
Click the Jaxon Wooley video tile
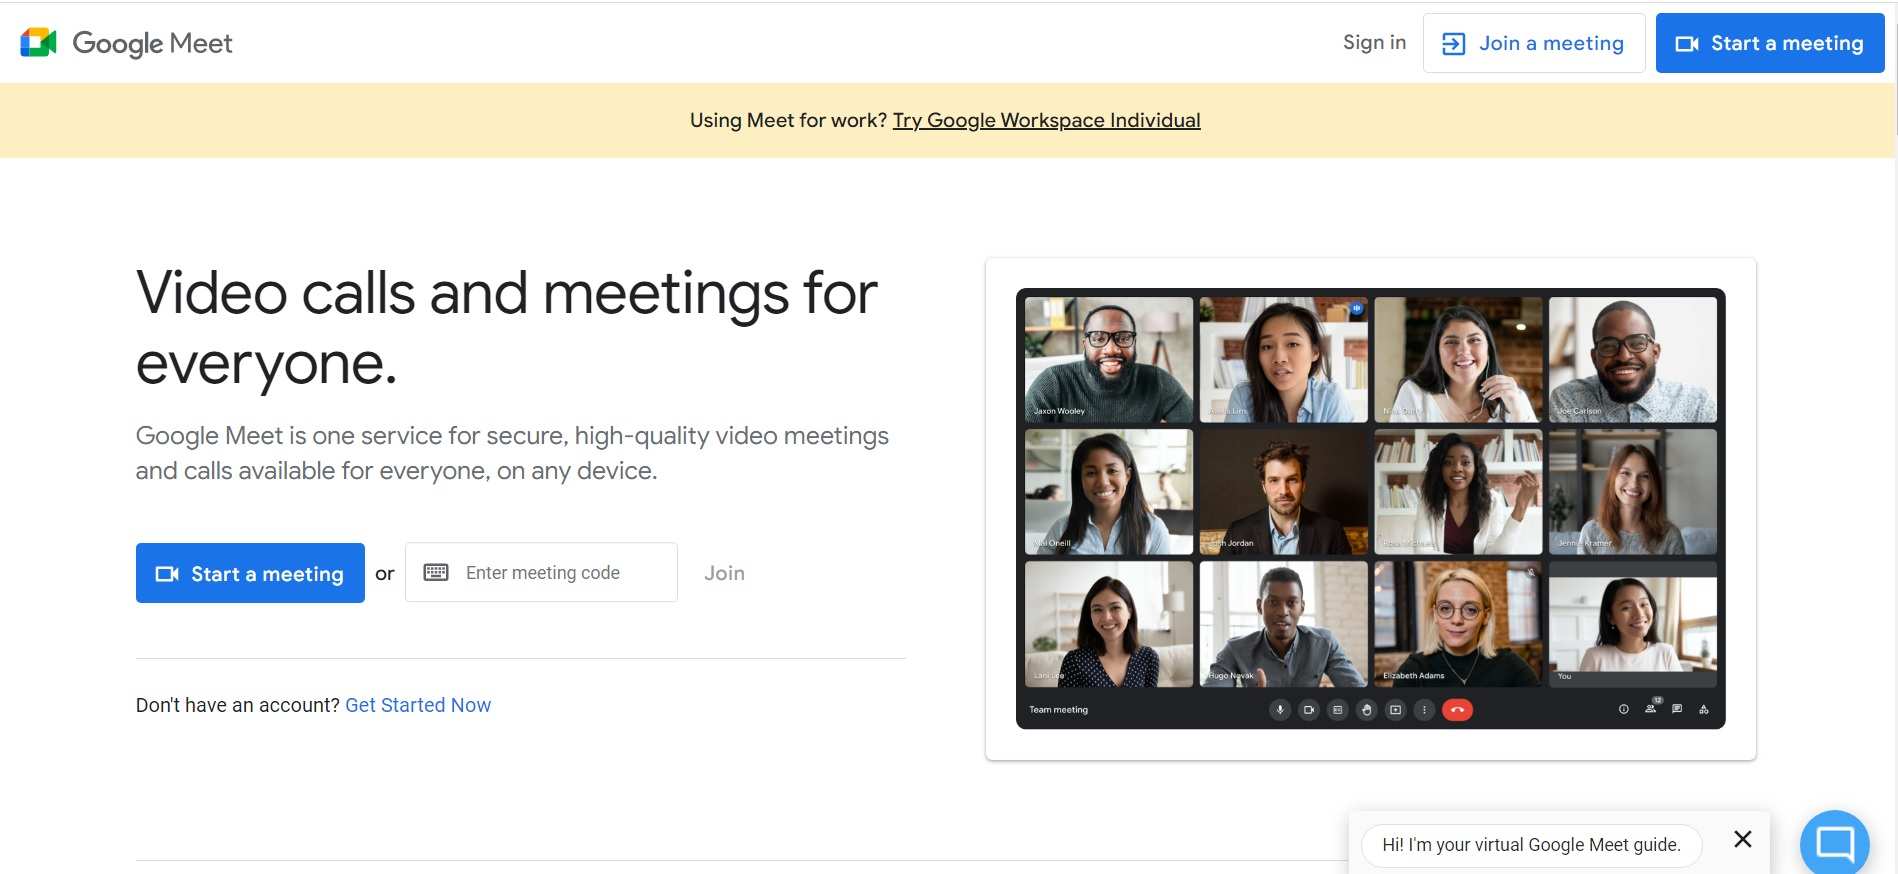point(1109,359)
